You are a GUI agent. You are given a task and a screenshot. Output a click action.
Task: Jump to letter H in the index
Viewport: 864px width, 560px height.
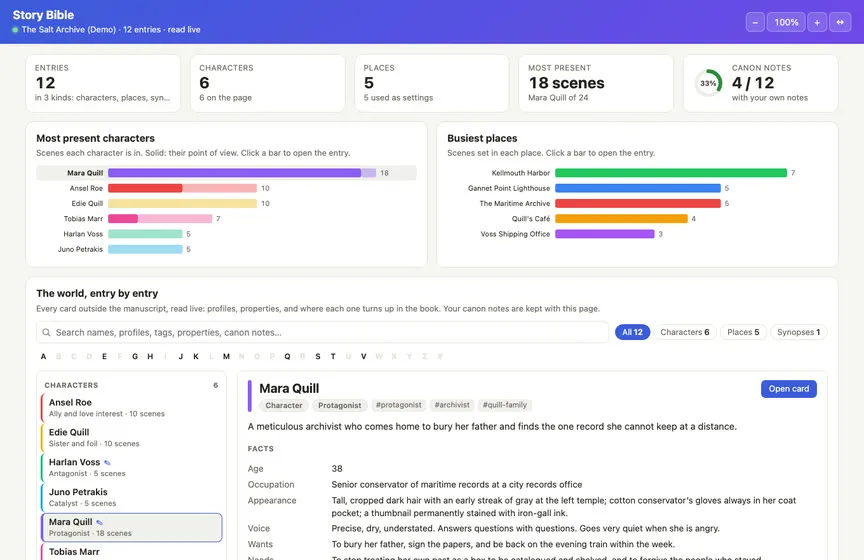point(150,357)
